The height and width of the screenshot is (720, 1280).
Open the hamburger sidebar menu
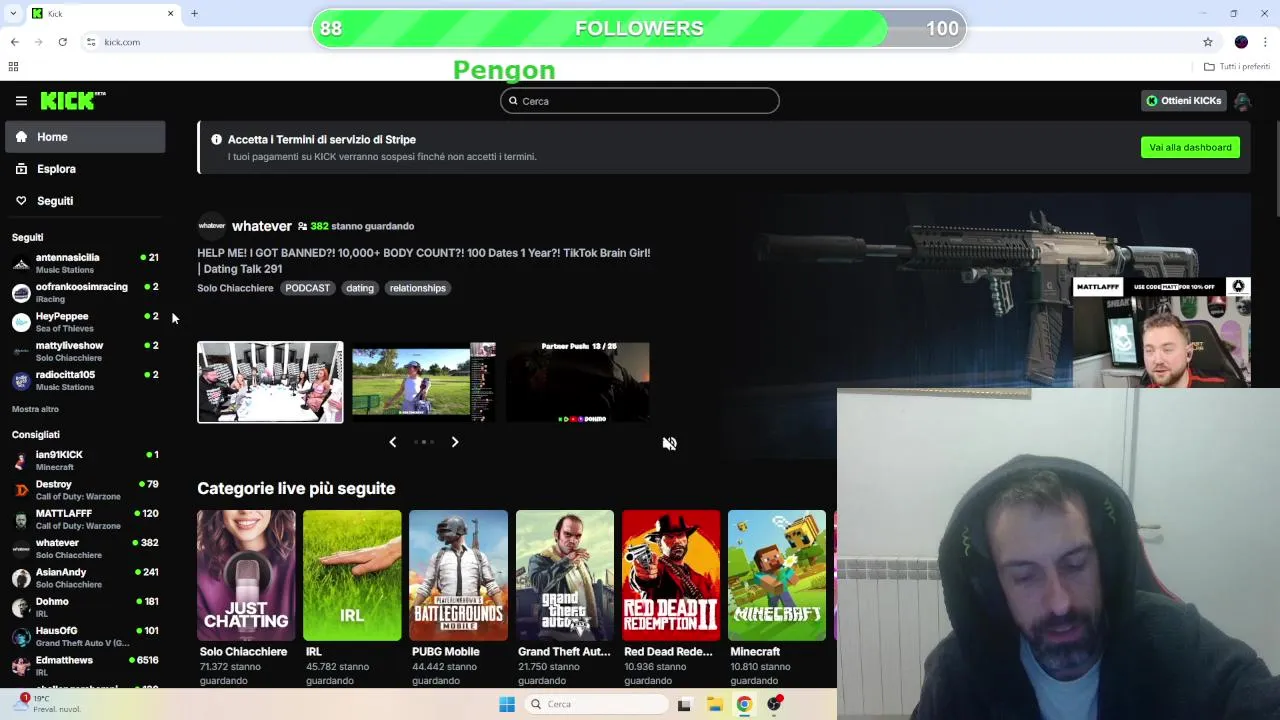(x=21, y=101)
